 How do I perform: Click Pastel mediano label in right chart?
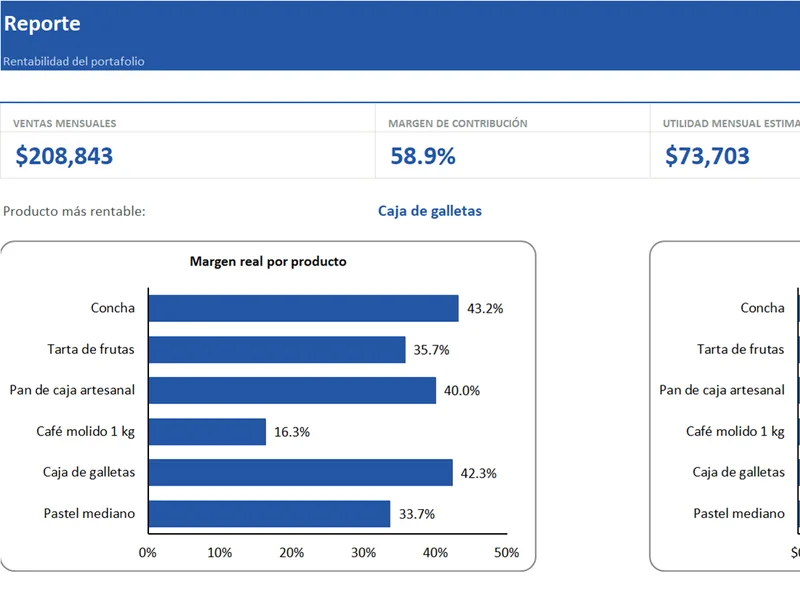pyautogui.click(x=739, y=513)
